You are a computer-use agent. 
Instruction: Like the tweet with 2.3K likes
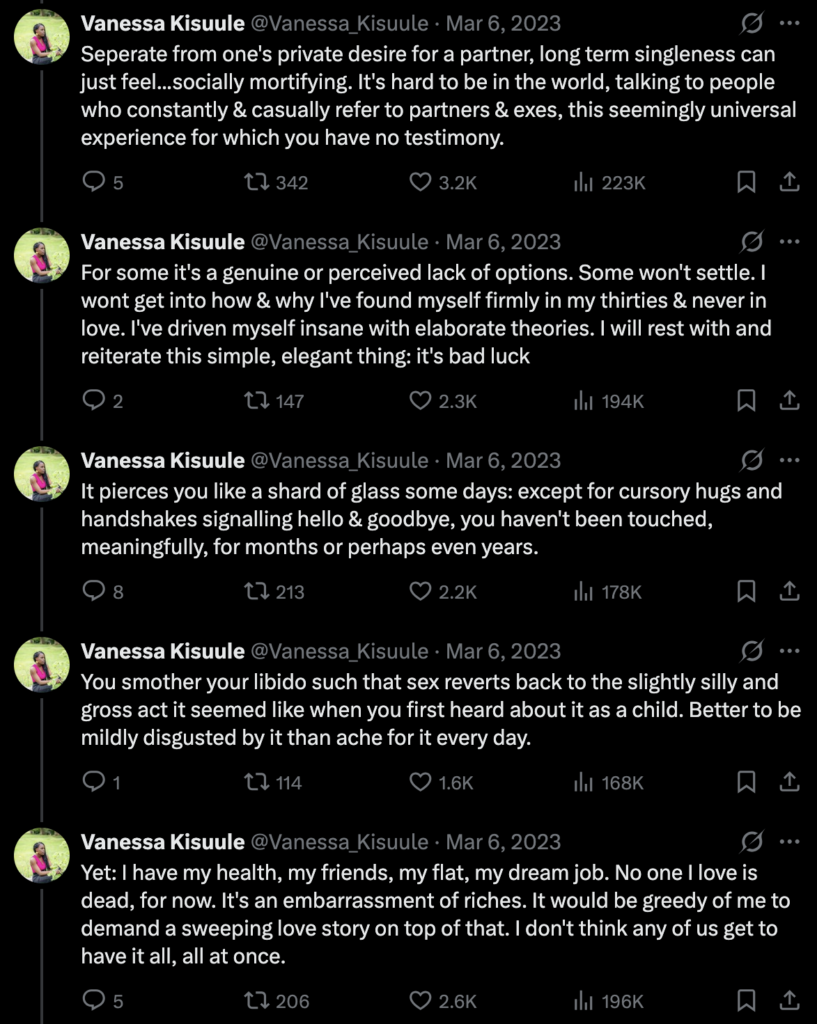pyautogui.click(x=421, y=401)
